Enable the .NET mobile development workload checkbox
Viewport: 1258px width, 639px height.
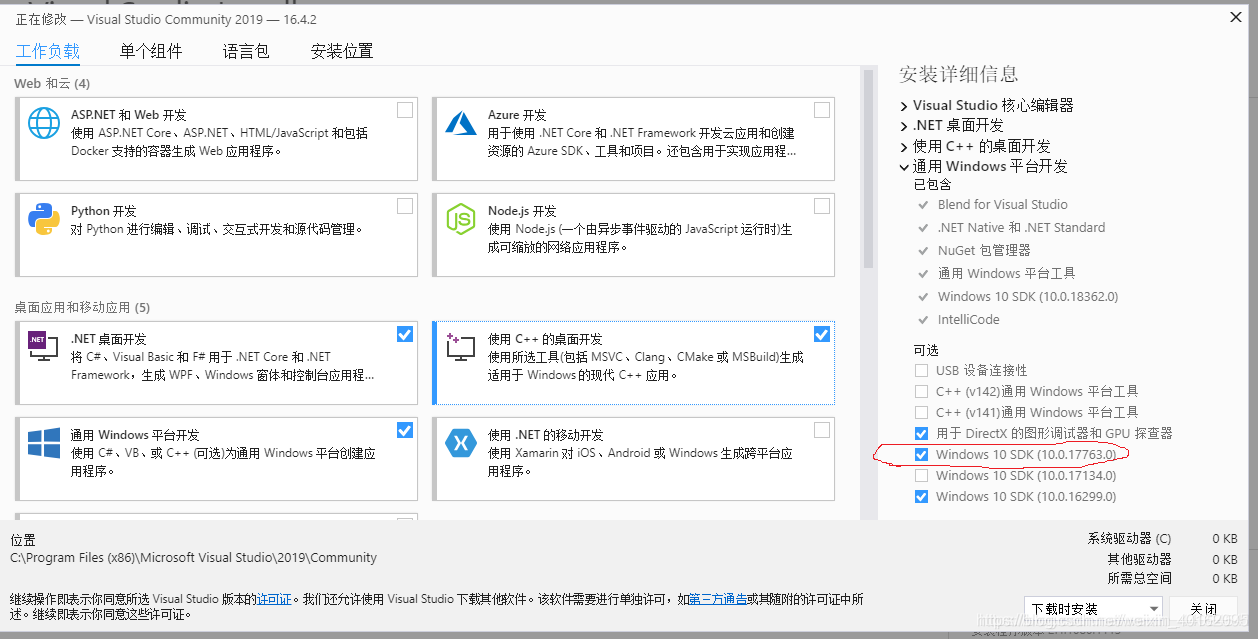click(822, 430)
